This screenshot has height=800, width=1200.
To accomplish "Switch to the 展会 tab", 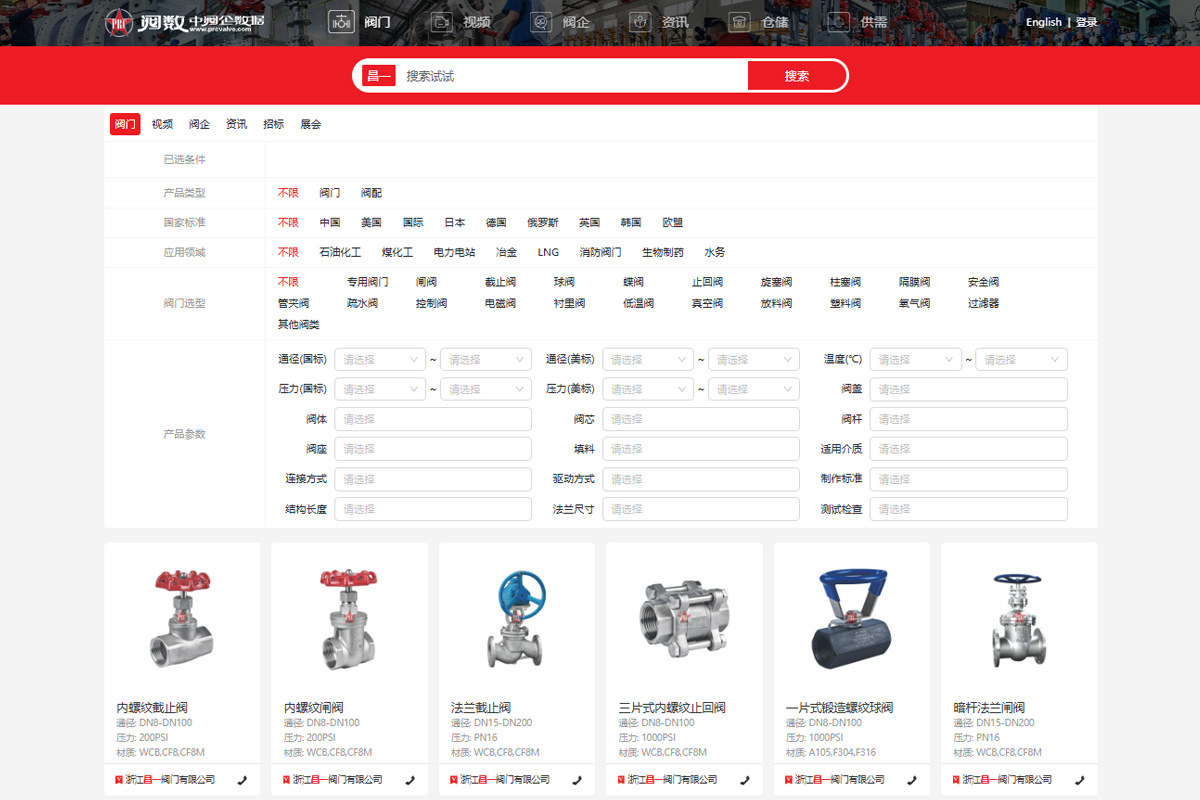I will pyautogui.click(x=311, y=125).
